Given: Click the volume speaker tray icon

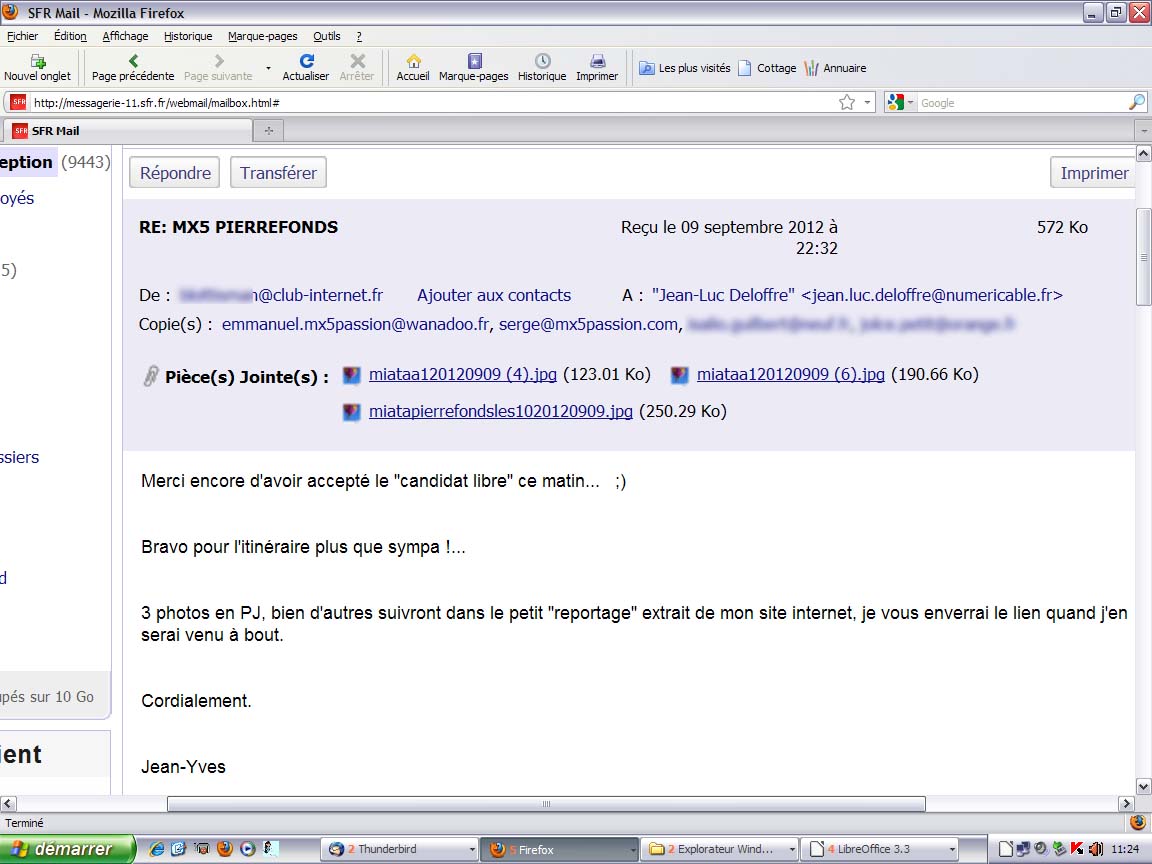Looking at the screenshot, I should (x=1095, y=849).
